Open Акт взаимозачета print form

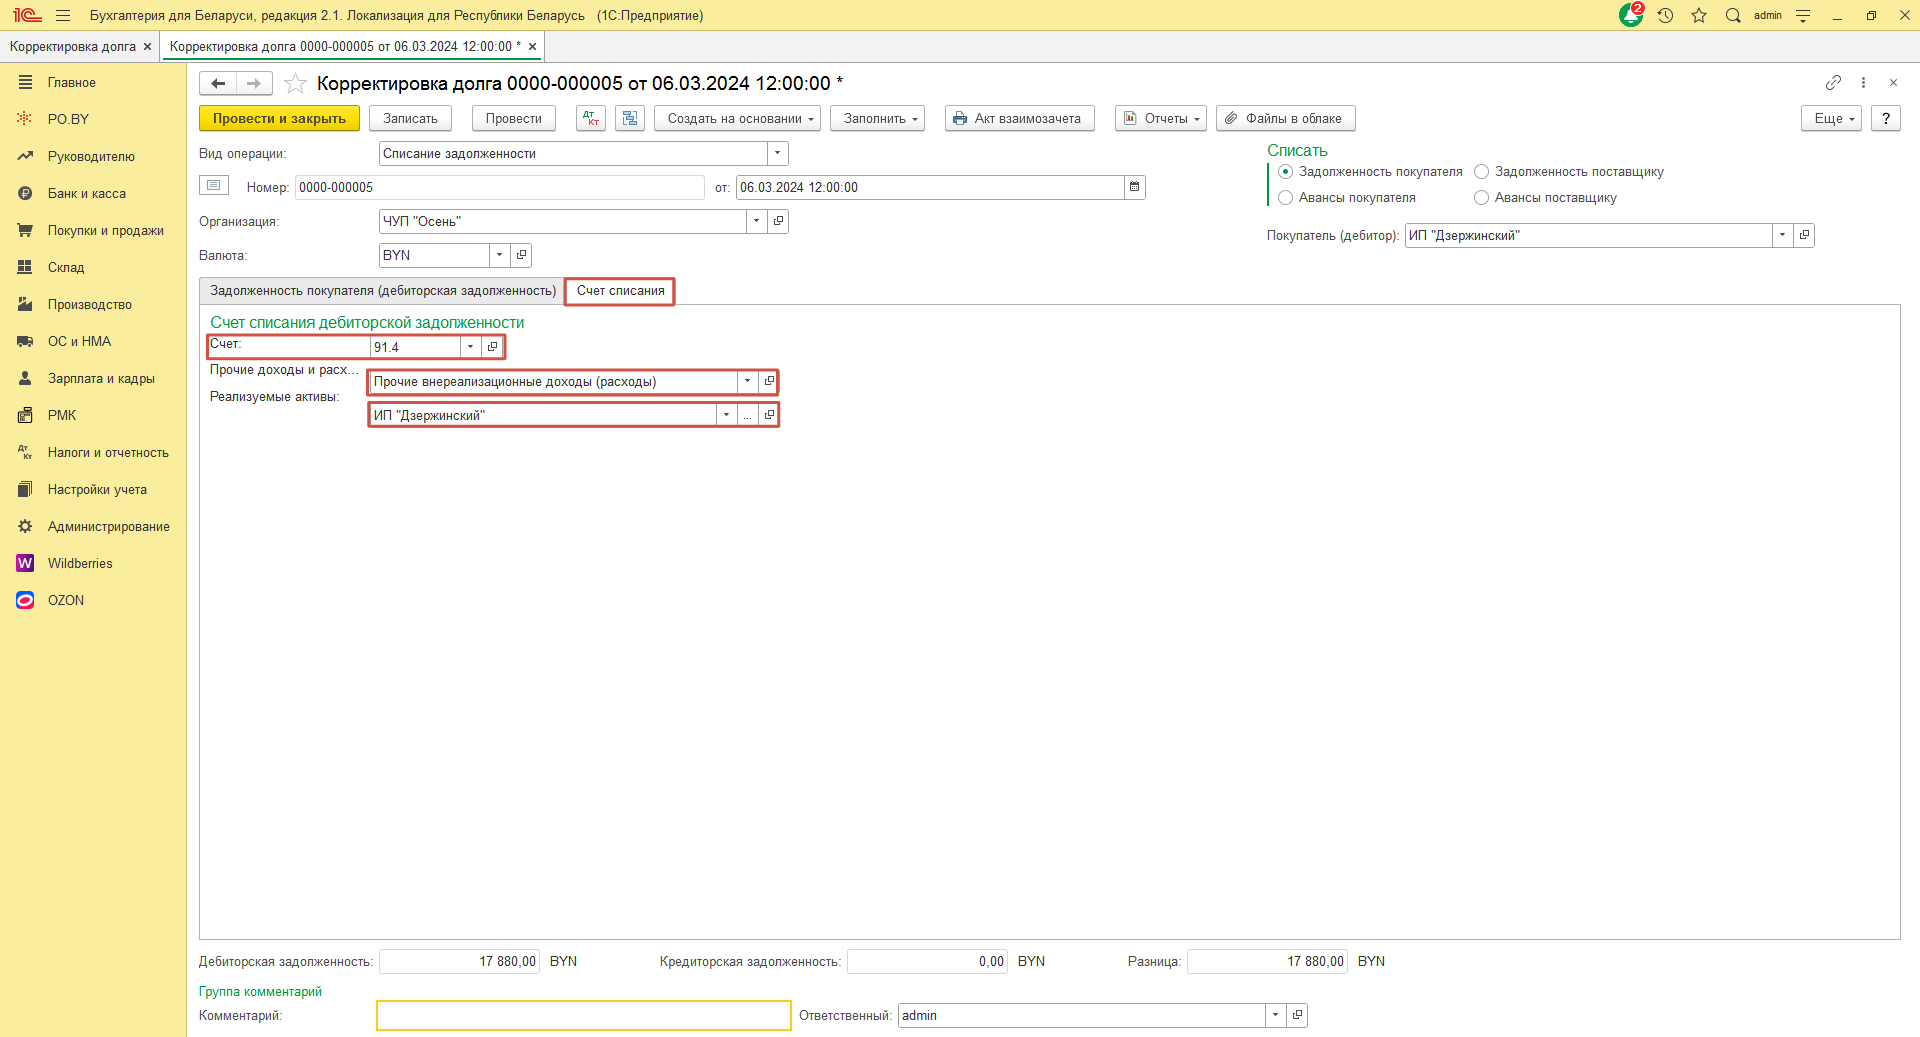pos(1020,118)
